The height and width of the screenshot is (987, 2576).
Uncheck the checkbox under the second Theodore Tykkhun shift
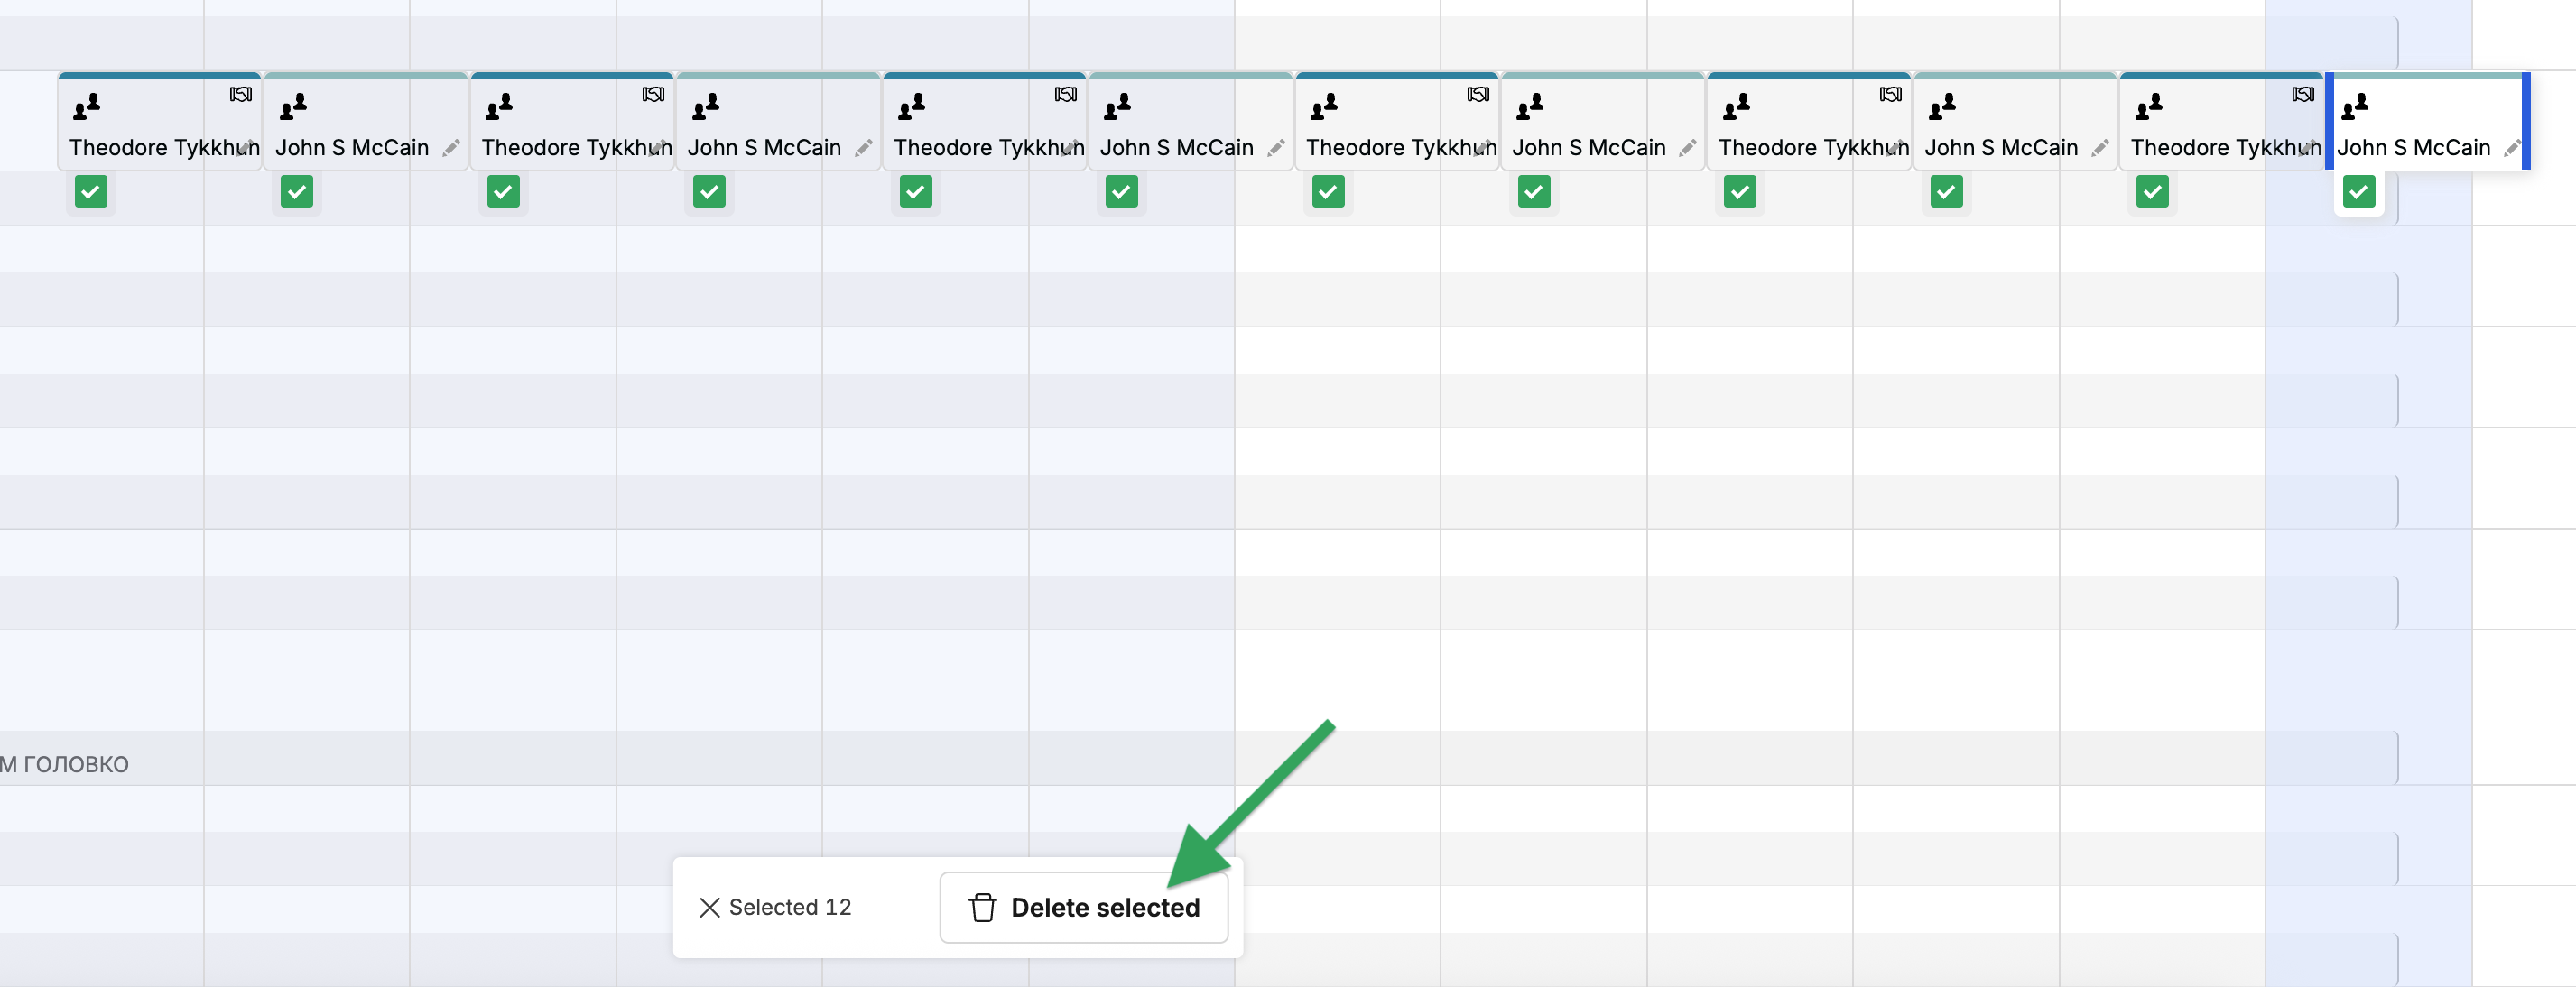coord(503,191)
